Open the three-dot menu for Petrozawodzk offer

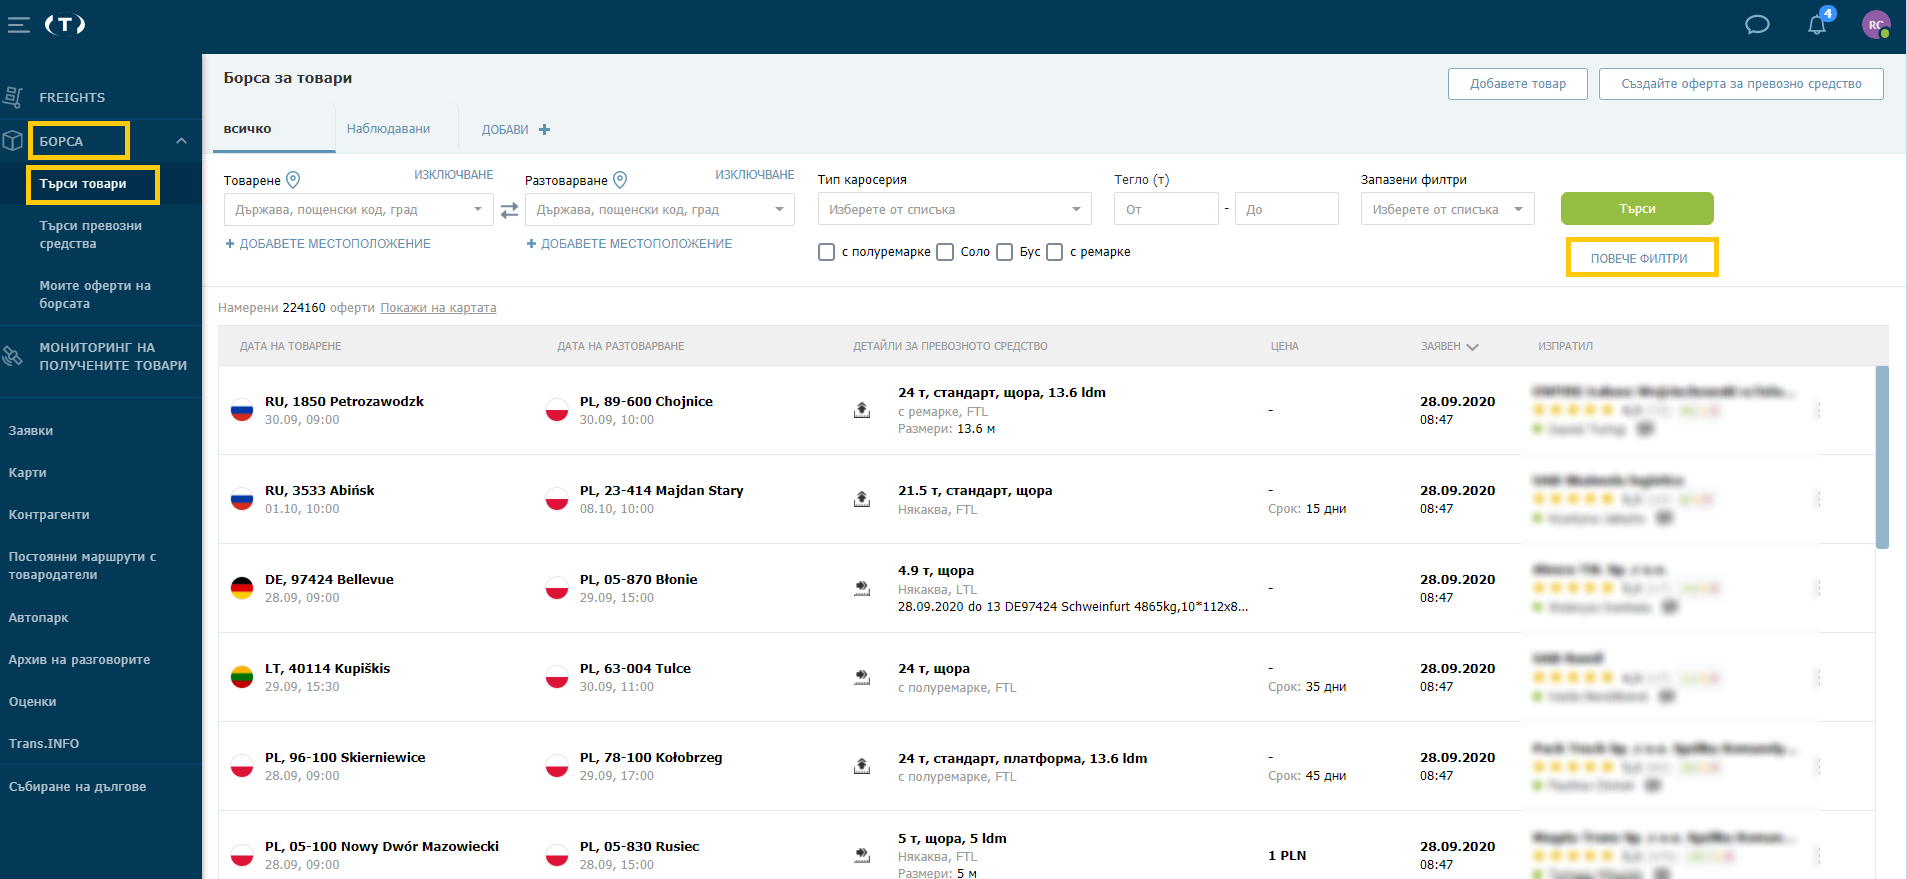[x=1818, y=410]
